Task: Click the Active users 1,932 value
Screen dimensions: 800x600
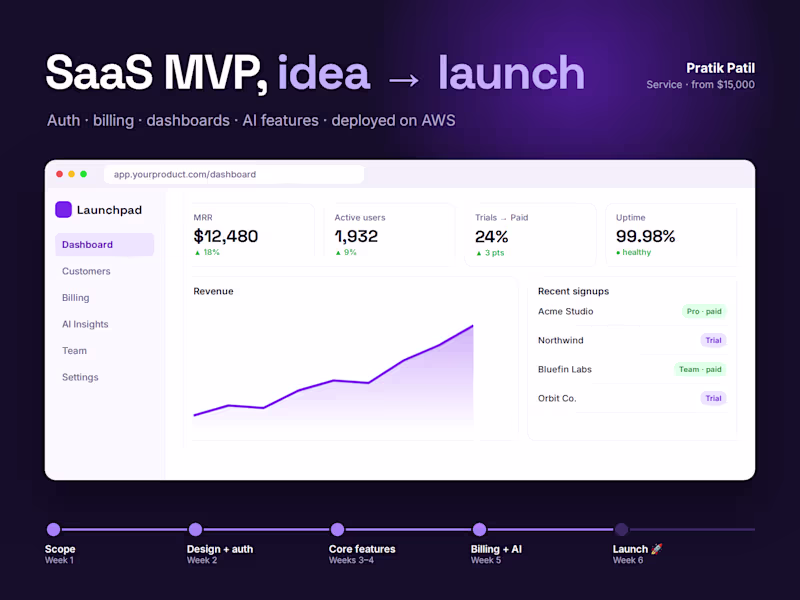Action: pyautogui.click(x=356, y=236)
